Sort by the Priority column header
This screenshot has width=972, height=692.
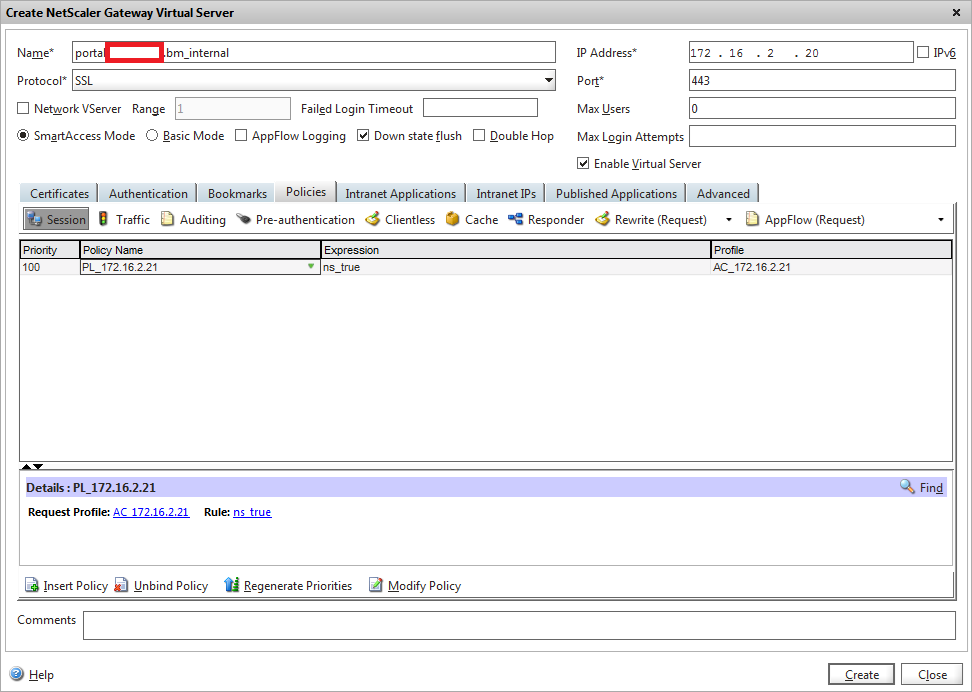[x=50, y=250]
